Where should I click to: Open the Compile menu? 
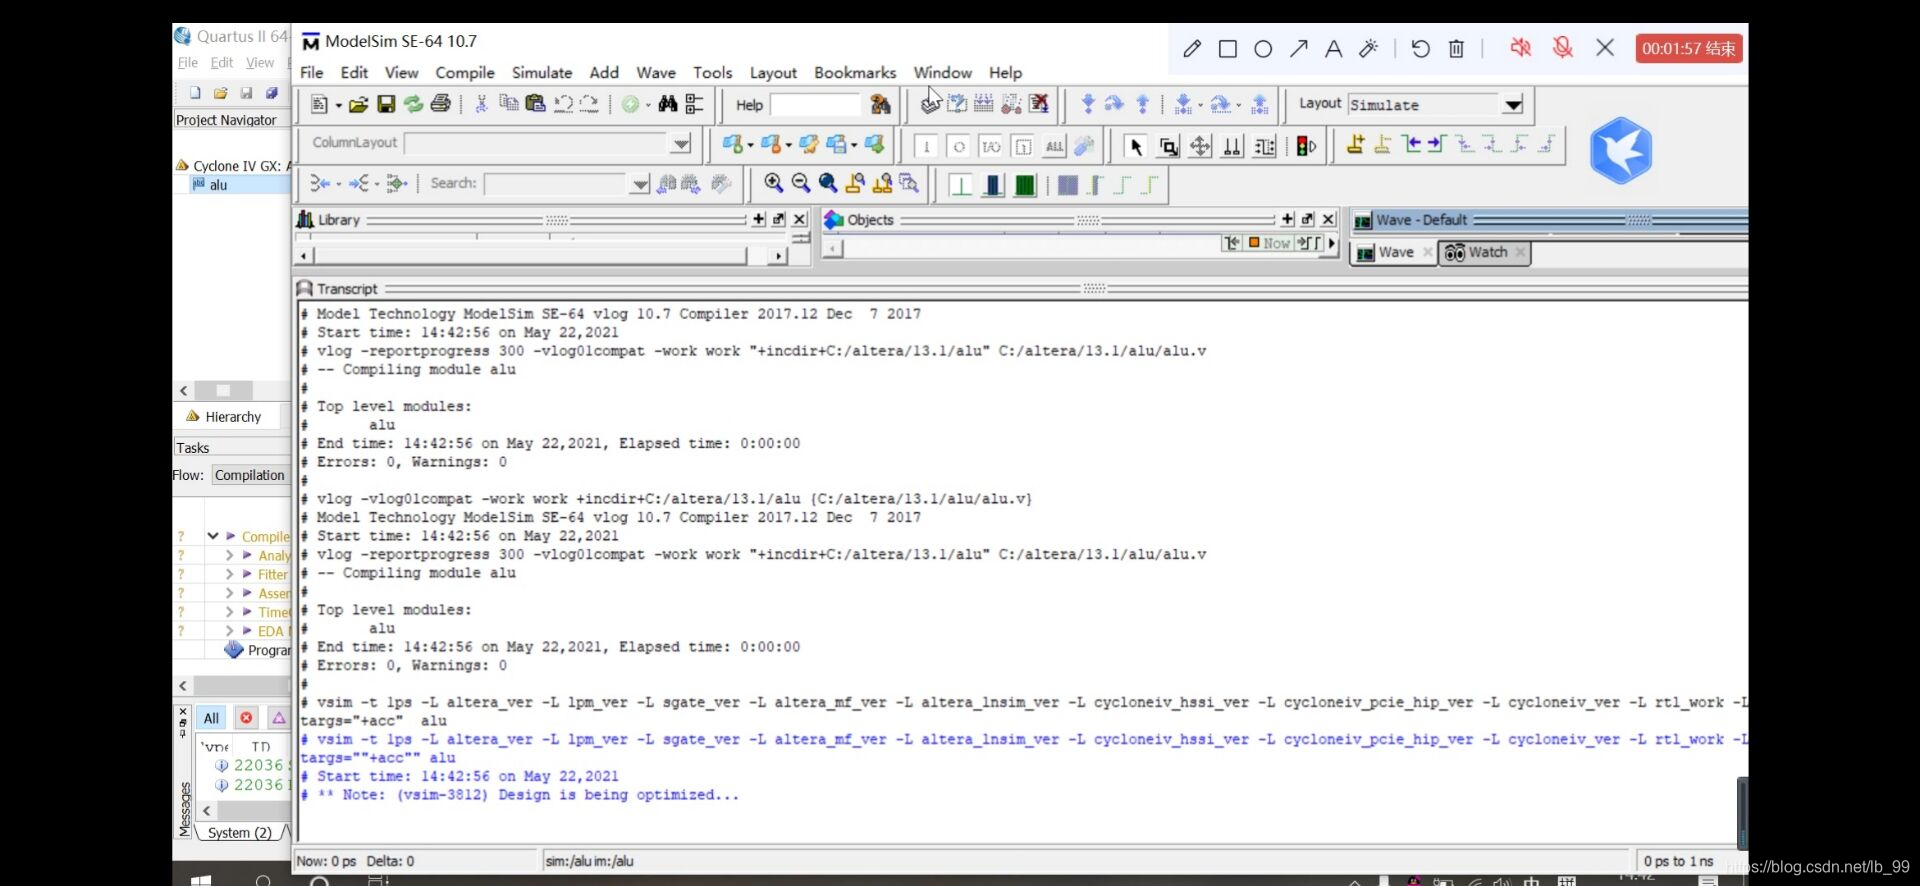[x=464, y=72]
